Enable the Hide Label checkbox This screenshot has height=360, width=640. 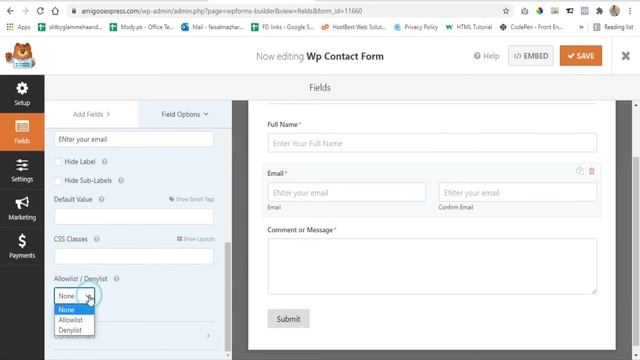(x=58, y=162)
